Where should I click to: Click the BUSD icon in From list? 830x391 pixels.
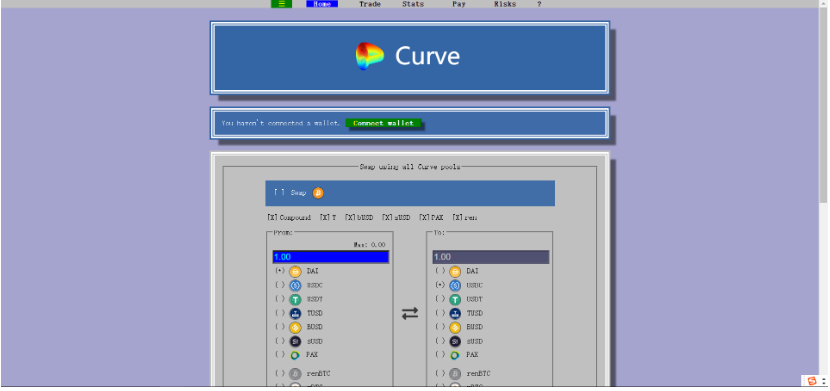[295, 328]
